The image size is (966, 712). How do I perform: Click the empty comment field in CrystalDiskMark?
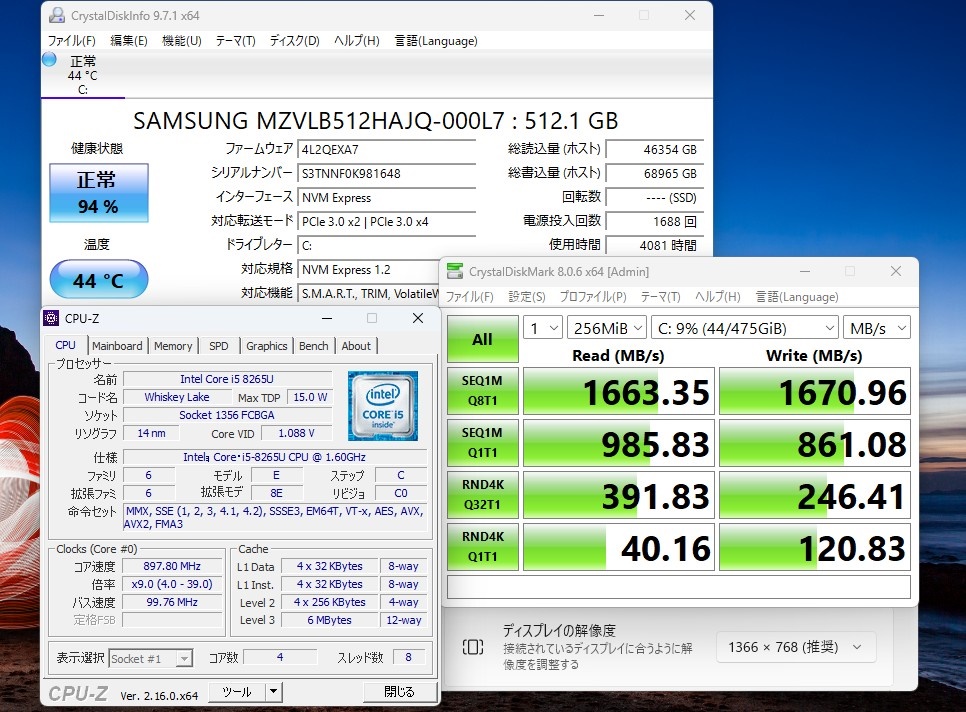pos(678,586)
